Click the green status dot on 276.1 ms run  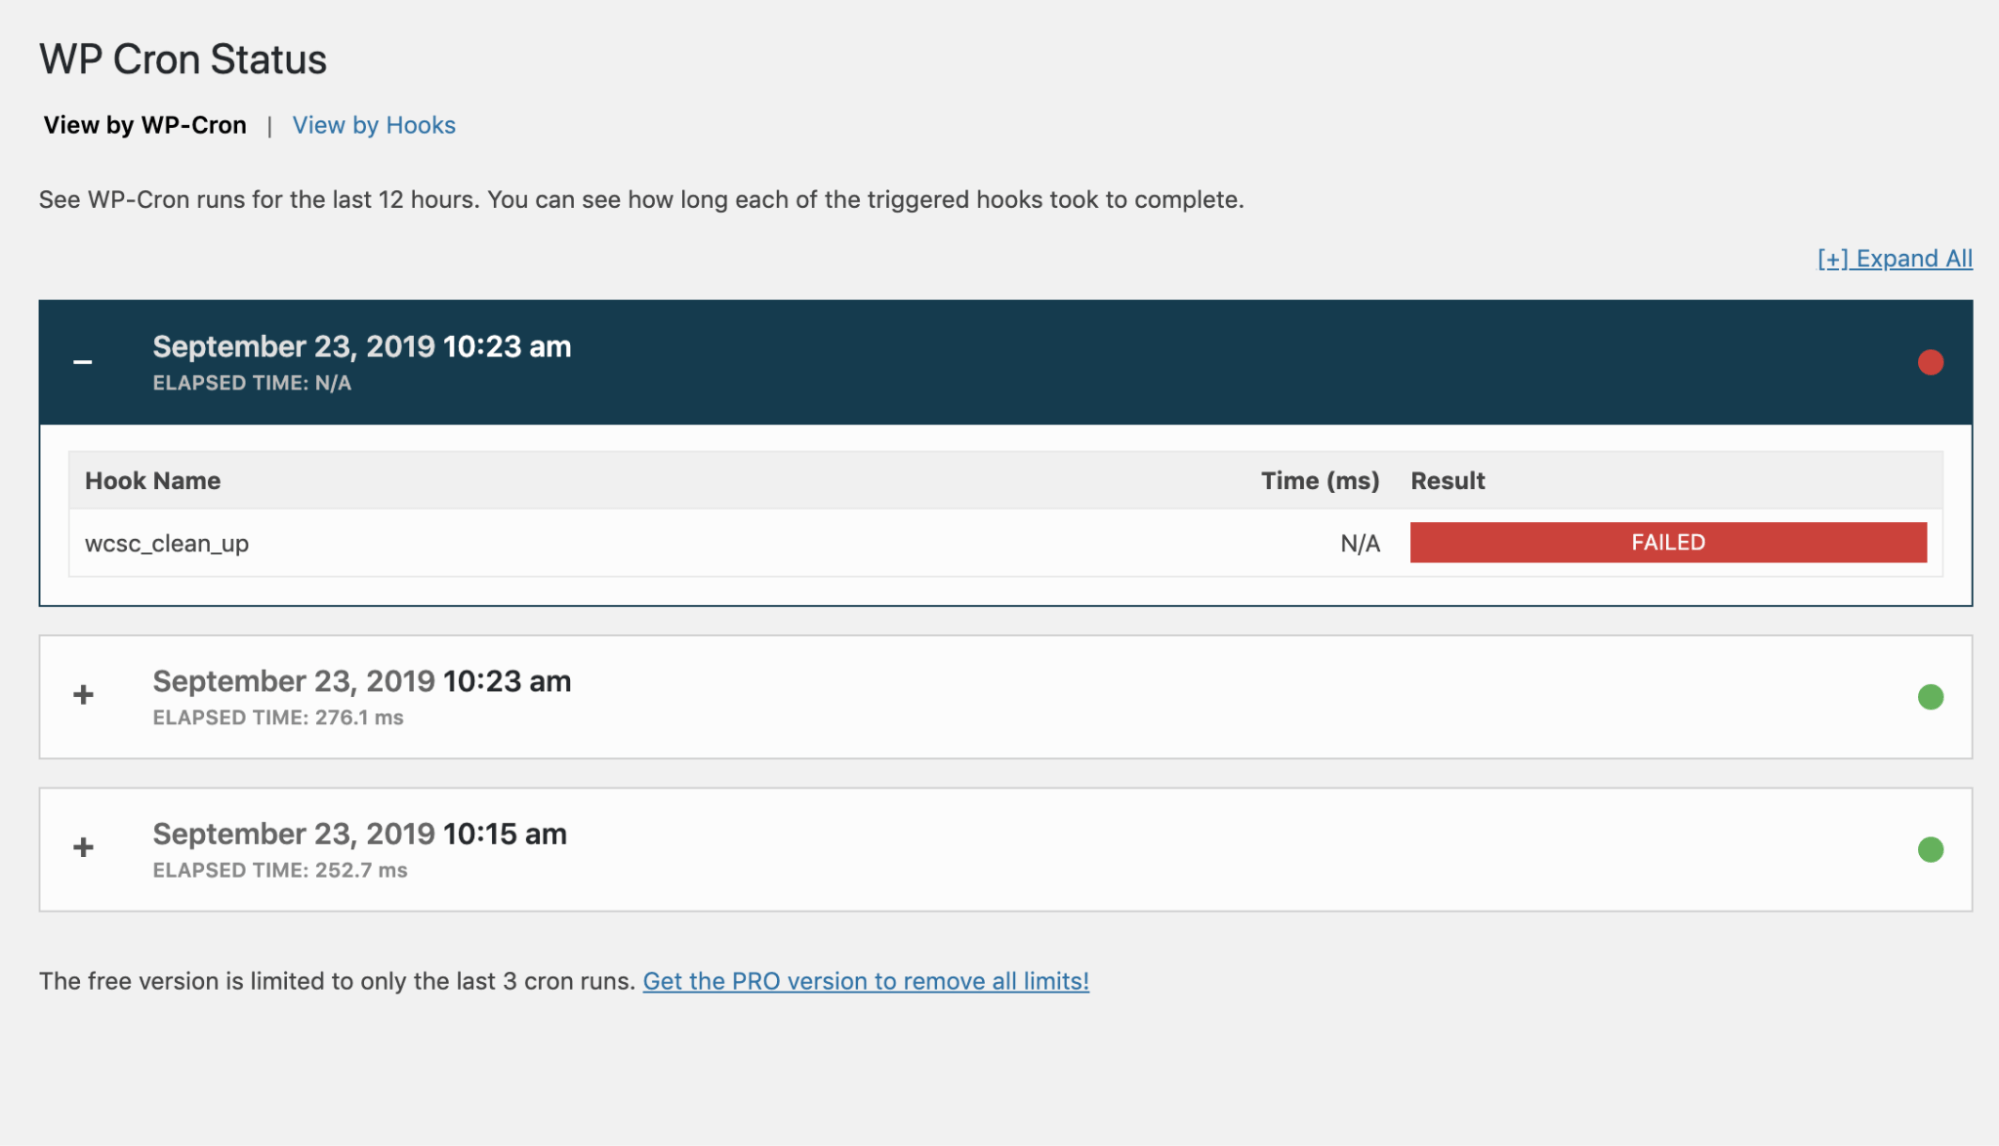[x=1930, y=697]
